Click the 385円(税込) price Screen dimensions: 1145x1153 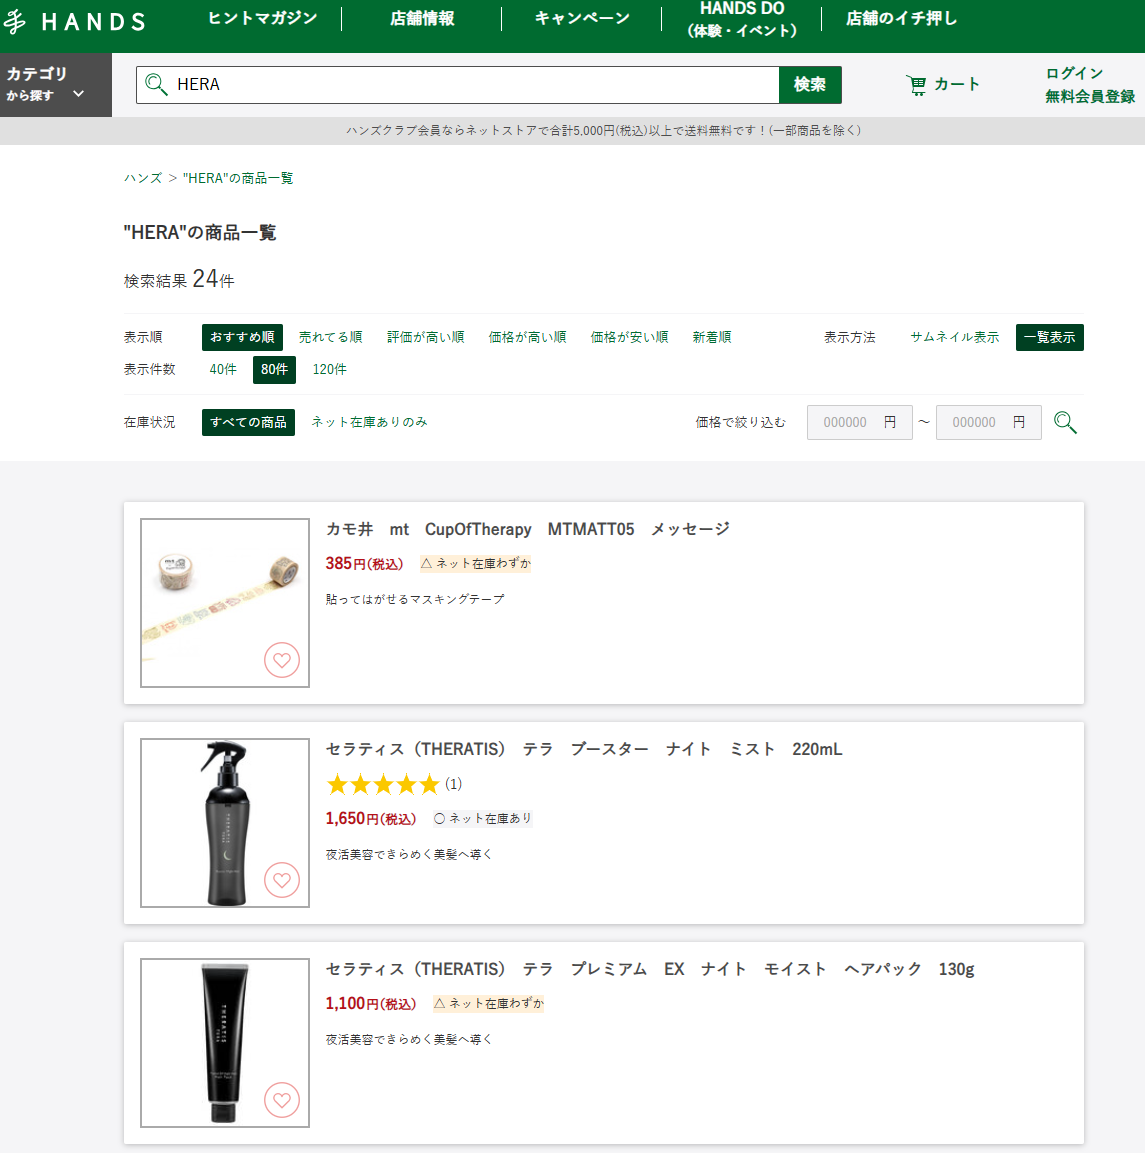[364, 564]
